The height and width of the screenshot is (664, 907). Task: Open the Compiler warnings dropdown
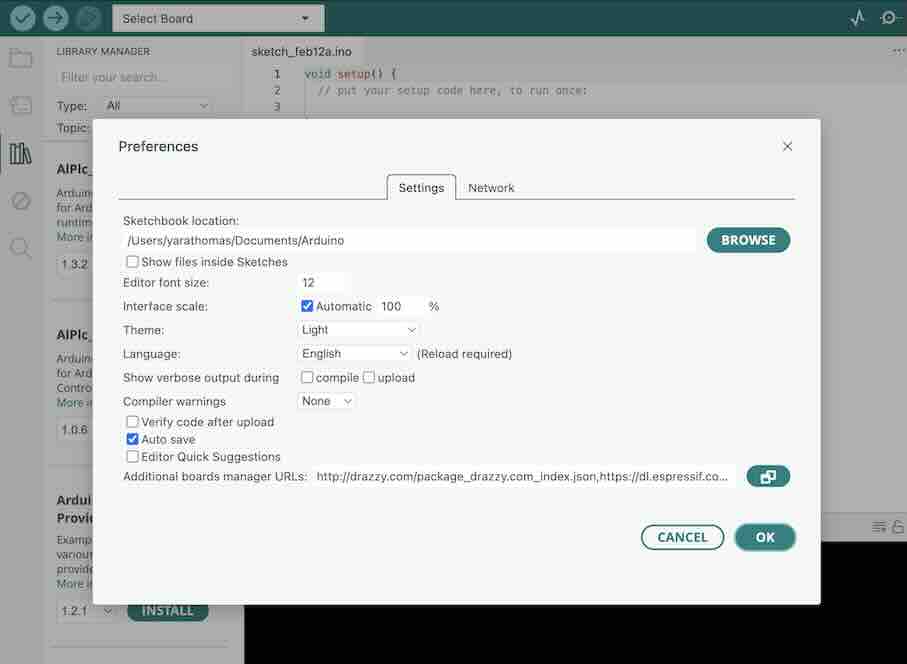tap(326, 401)
